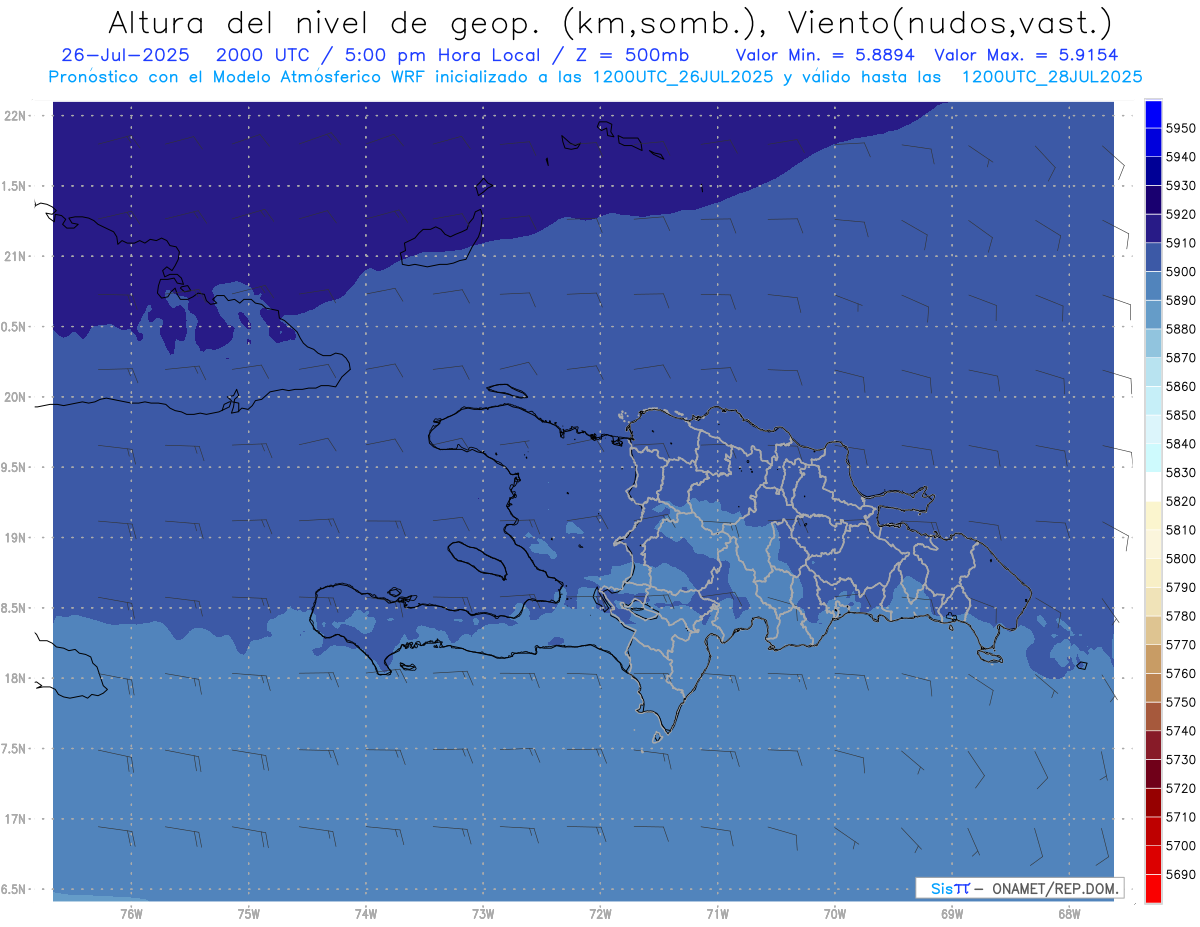Click the 76W longitude label
Image resolution: width=1200 pixels, height=927 pixels.
pyautogui.click(x=131, y=913)
